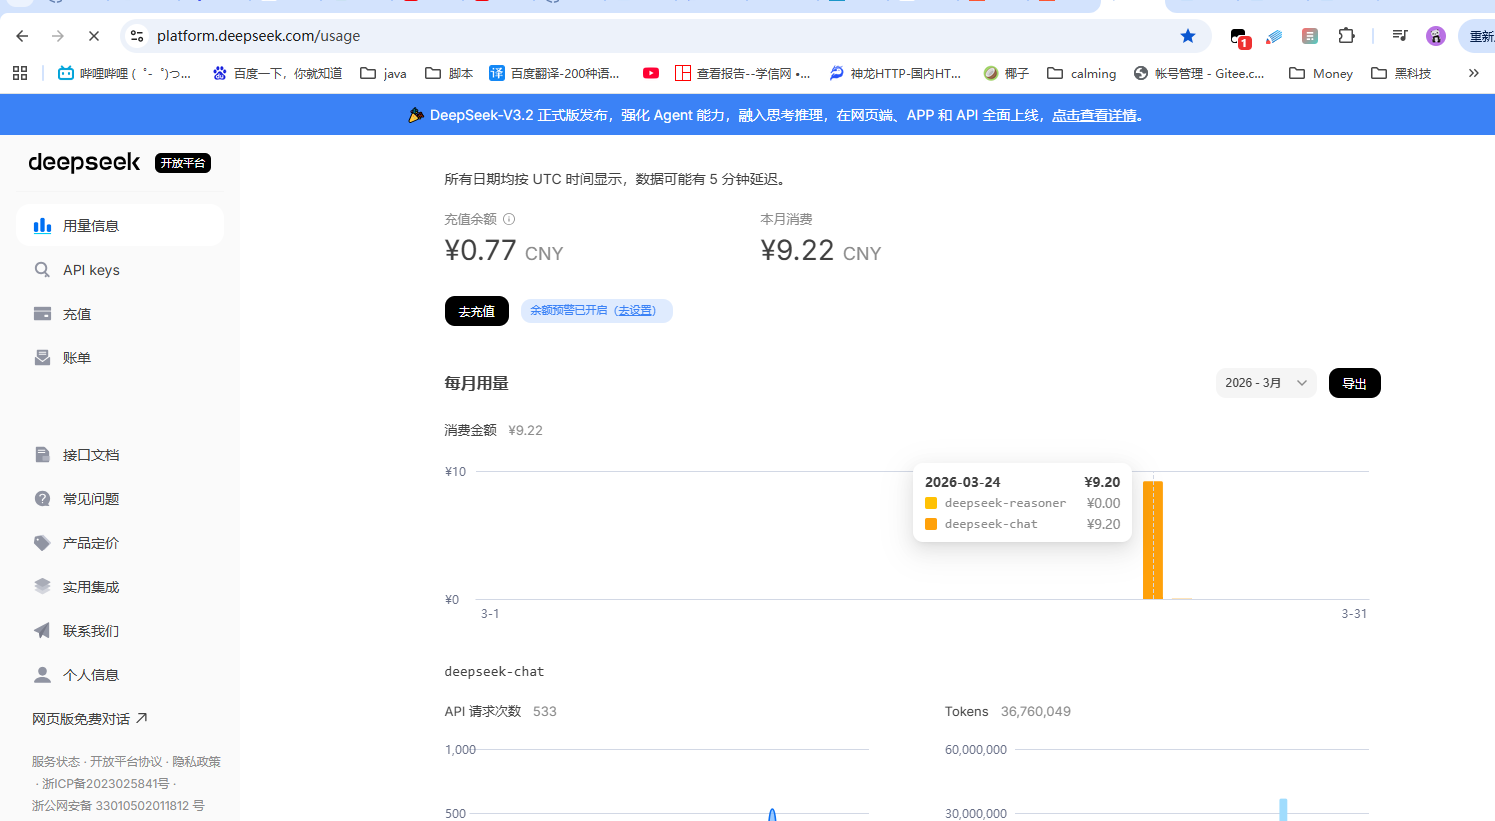Click the orange 03-24 bar in chart

click(1153, 540)
